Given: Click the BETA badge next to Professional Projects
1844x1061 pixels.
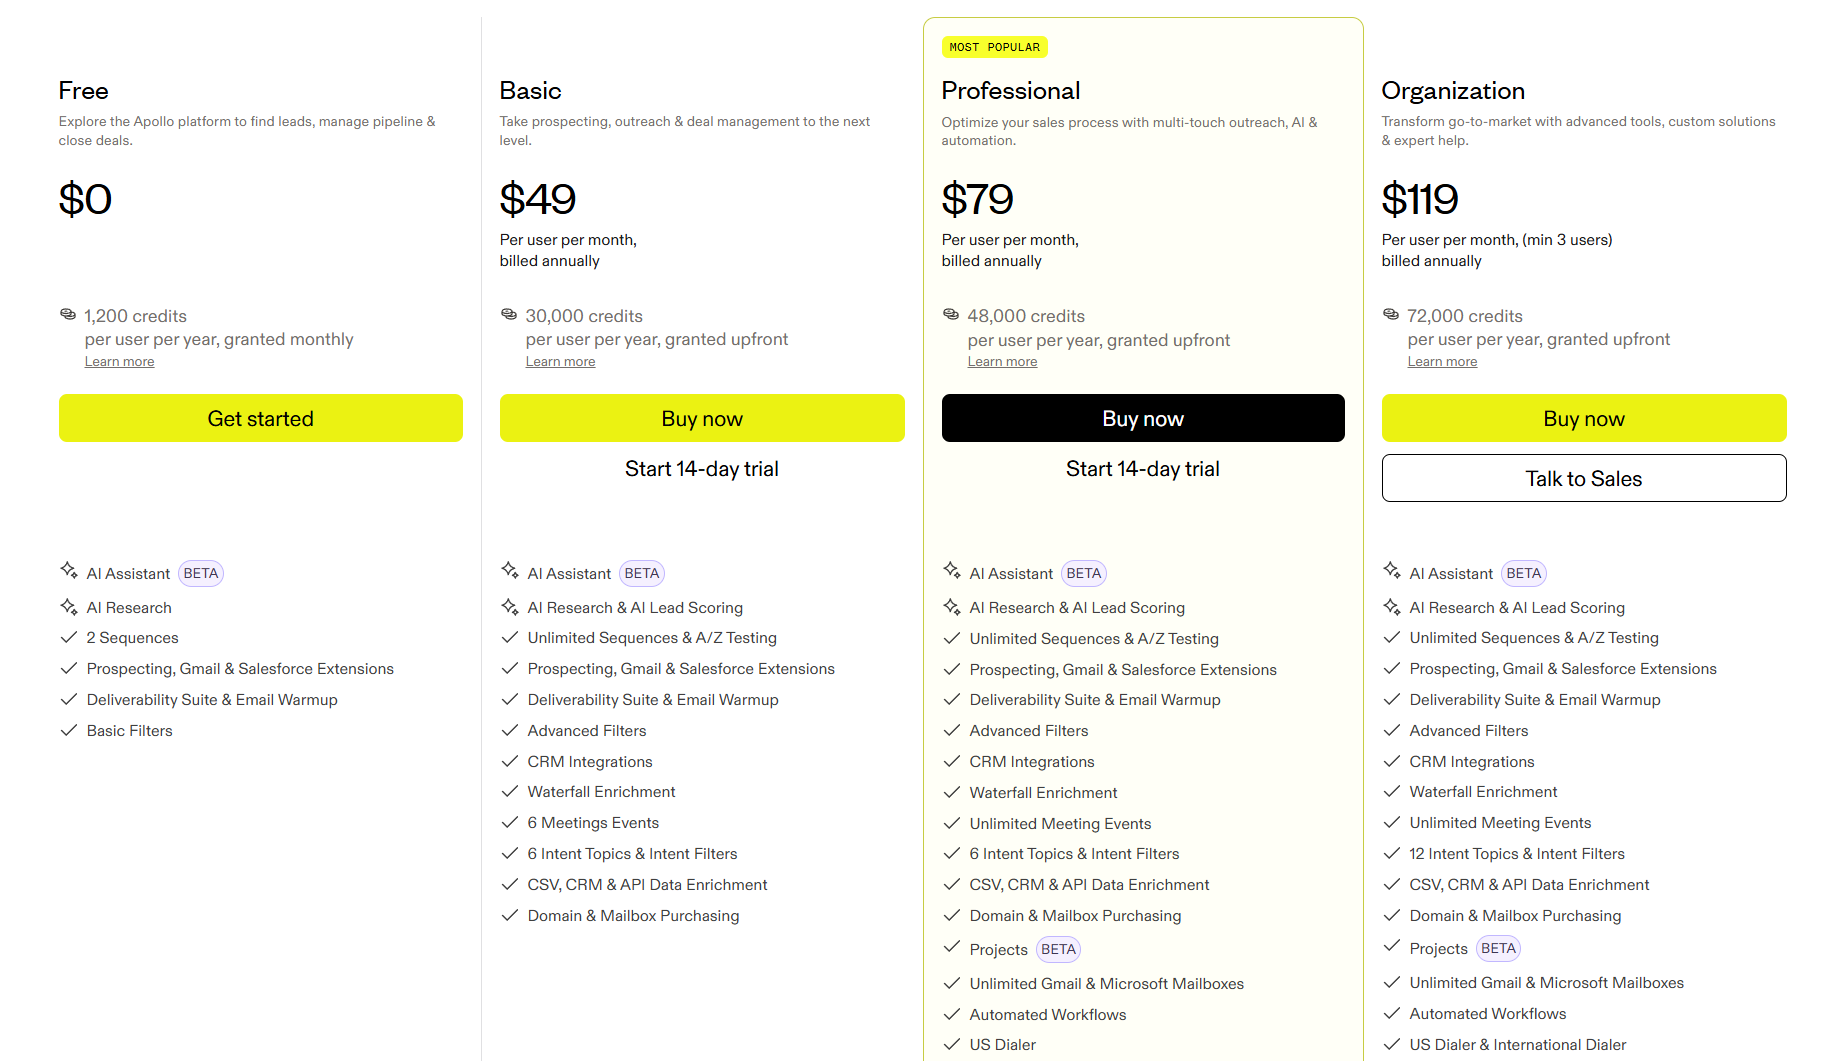Looking at the screenshot, I should pos(1058,950).
